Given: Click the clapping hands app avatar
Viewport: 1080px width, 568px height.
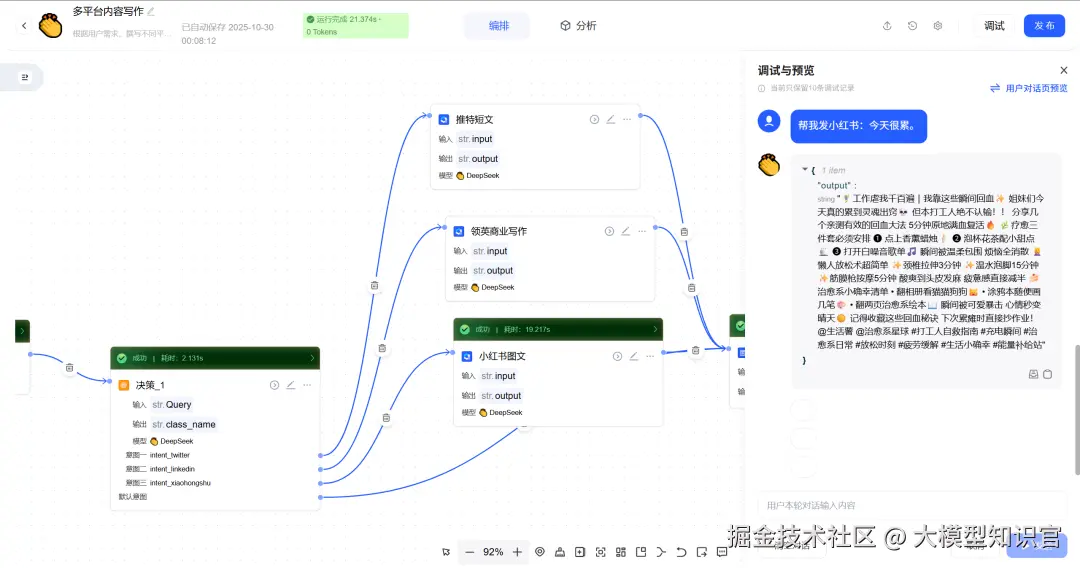Looking at the screenshot, I should (50, 25).
